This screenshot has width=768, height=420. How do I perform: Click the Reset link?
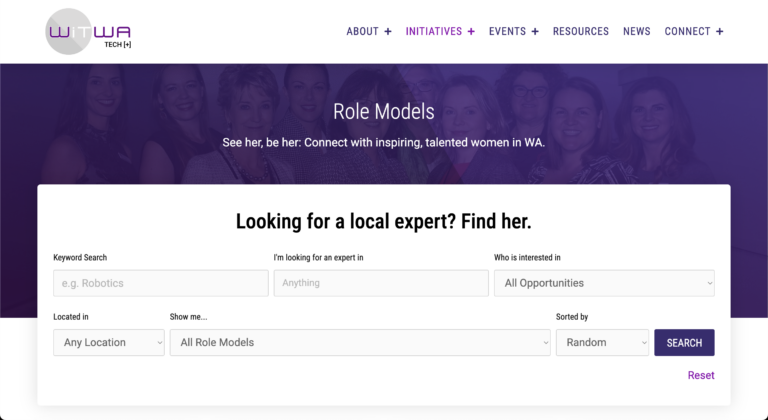coord(701,375)
